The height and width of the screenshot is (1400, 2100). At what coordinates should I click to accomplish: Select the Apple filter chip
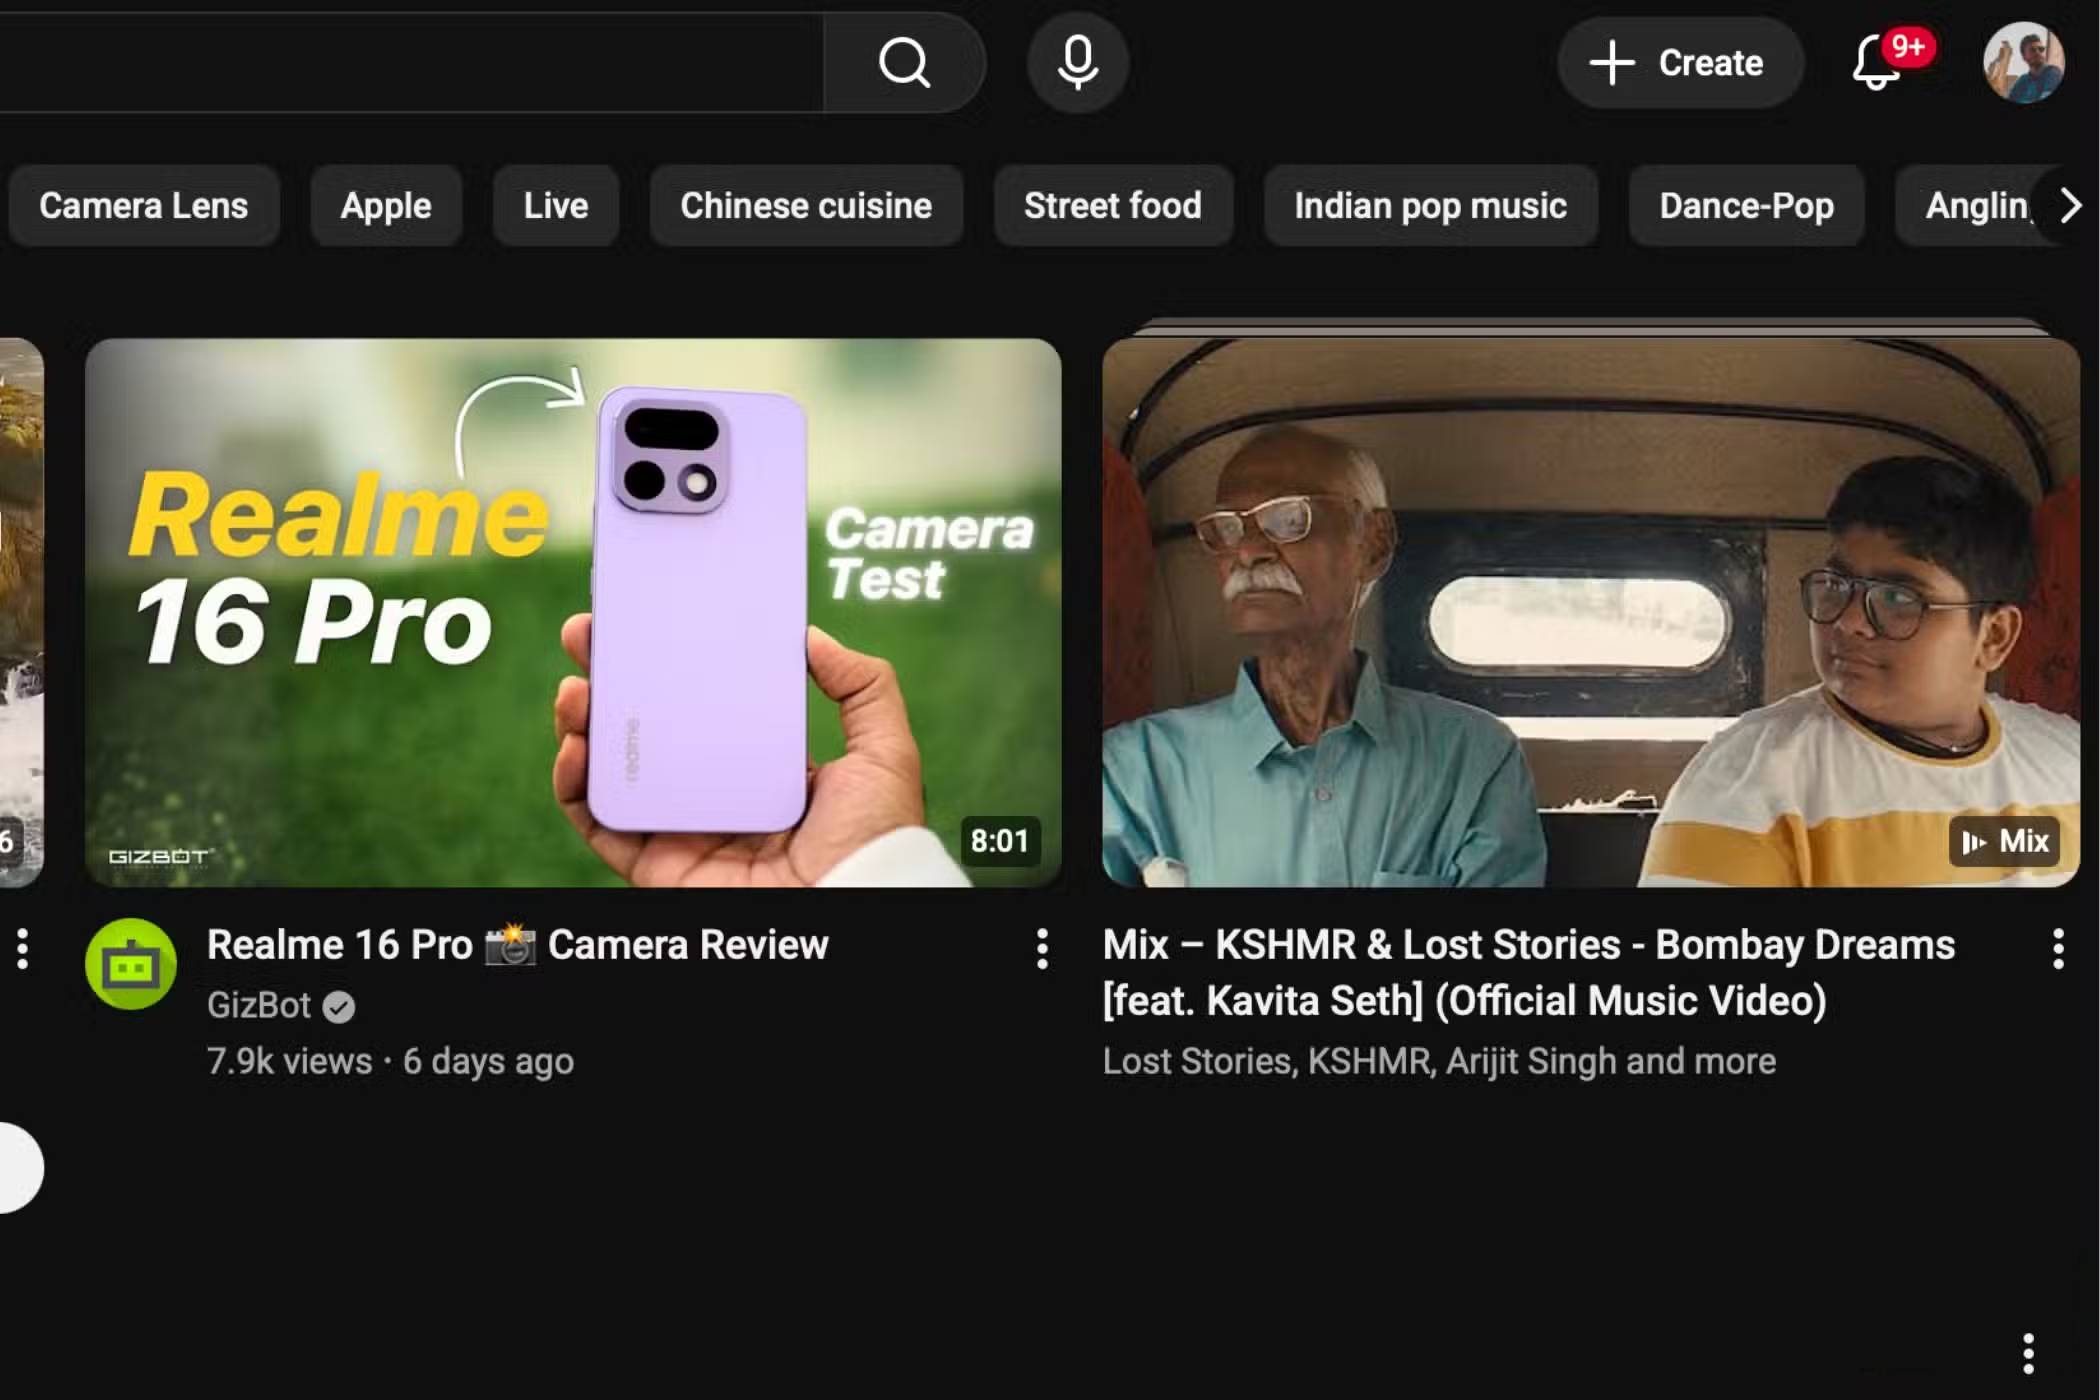386,206
